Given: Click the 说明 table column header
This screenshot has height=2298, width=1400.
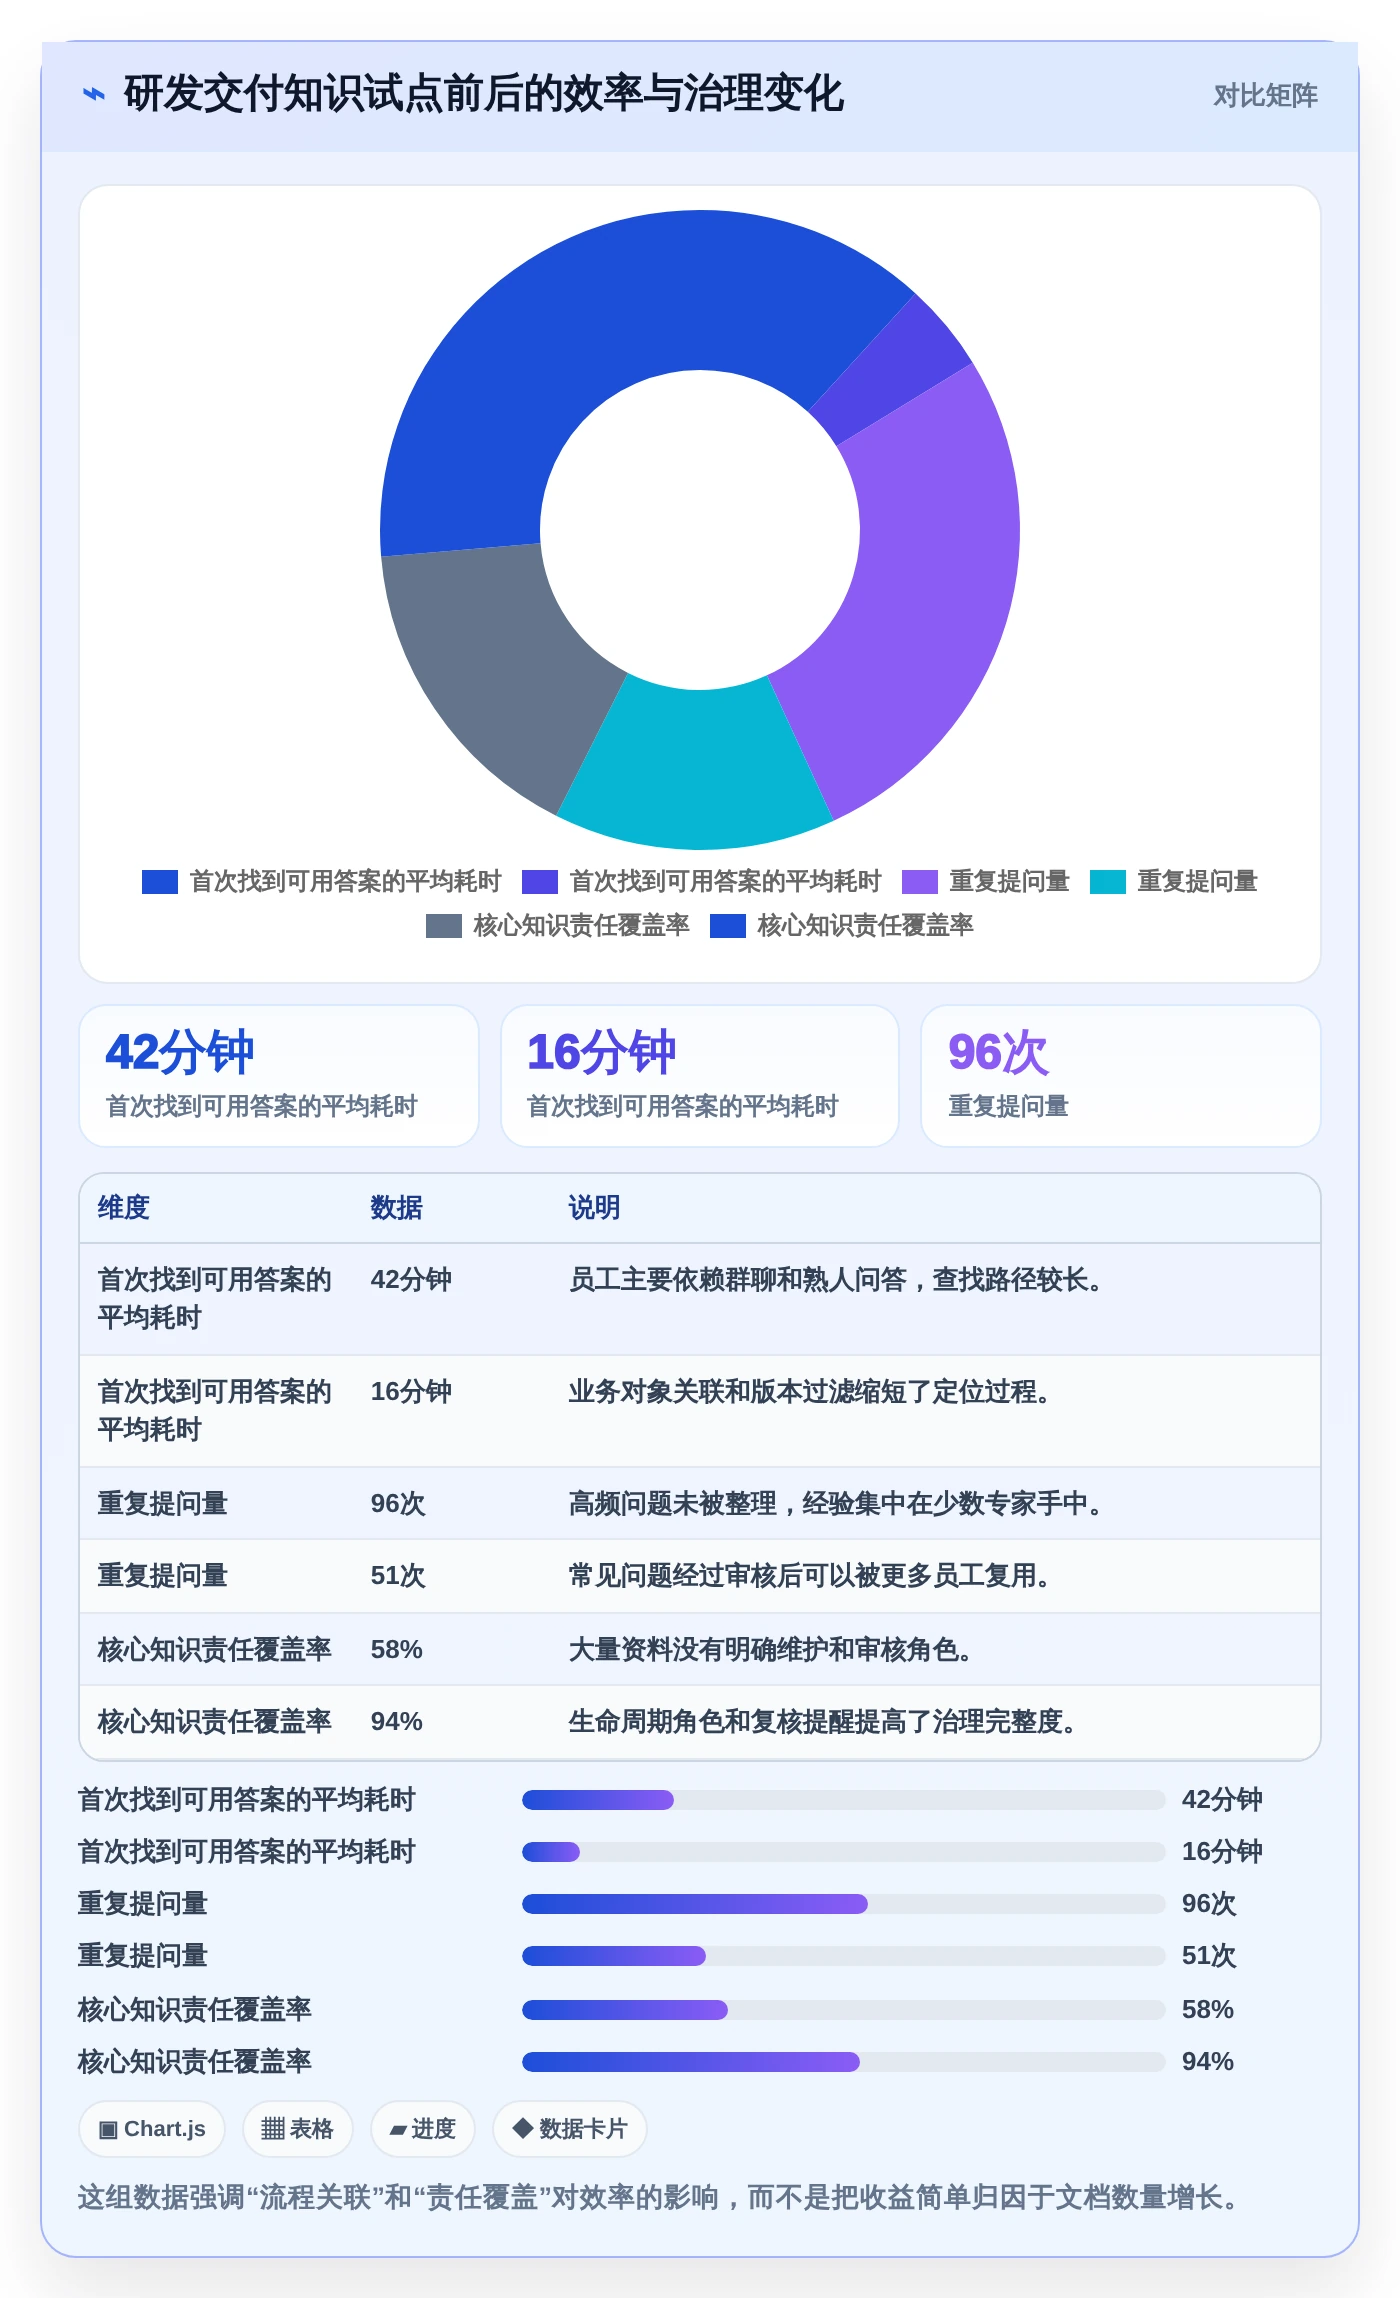Looking at the screenshot, I should pyautogui.click(x=595, y=1208).
